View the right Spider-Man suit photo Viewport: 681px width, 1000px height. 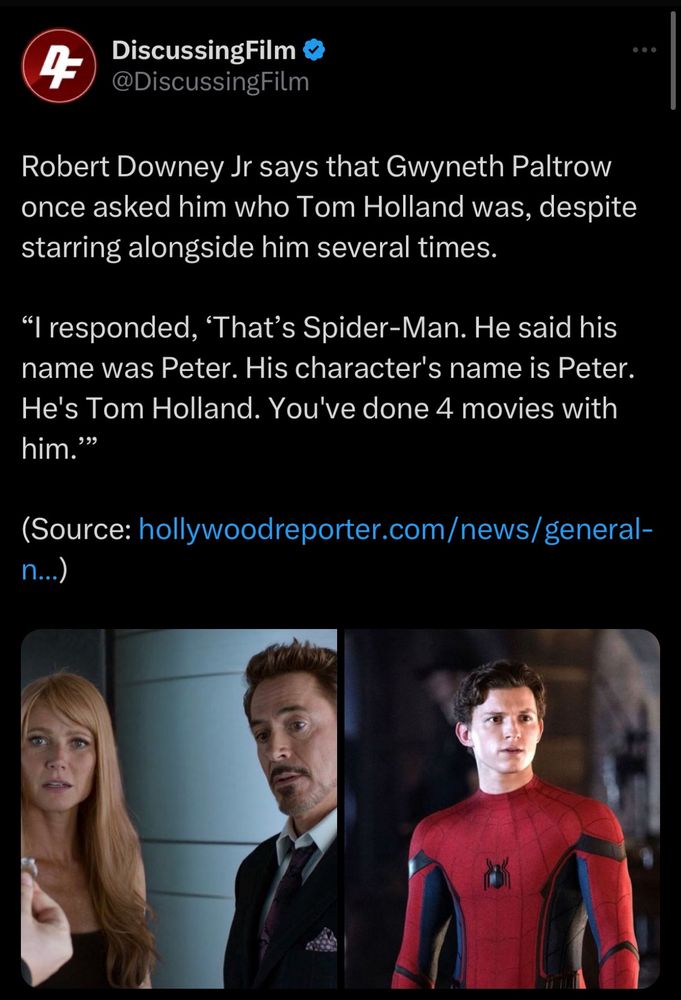(x=502, y=808)
